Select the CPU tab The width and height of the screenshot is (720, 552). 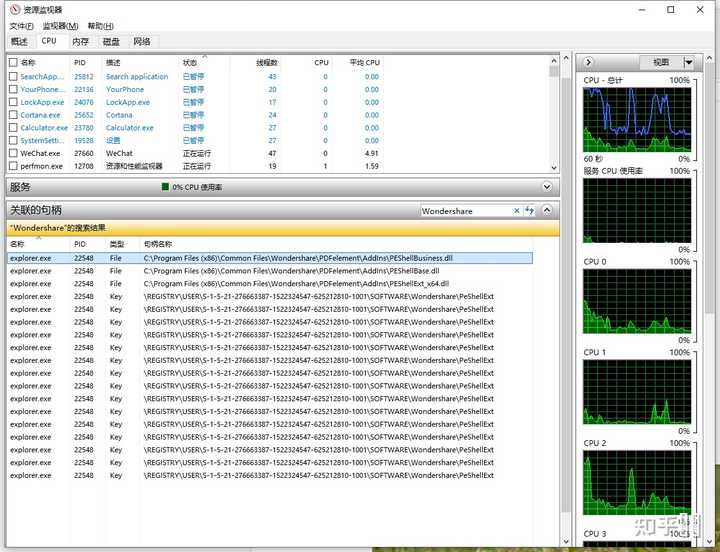pyautogui.click(x=49, y=41)
